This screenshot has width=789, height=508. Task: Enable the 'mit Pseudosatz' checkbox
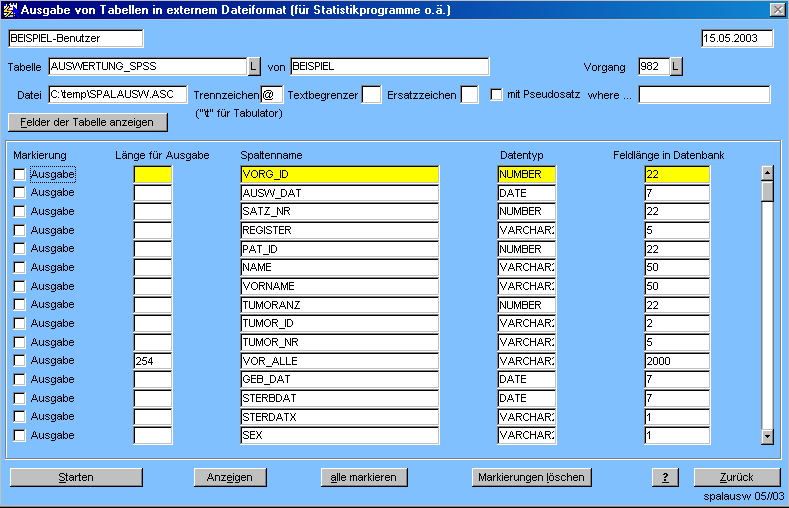496,95
